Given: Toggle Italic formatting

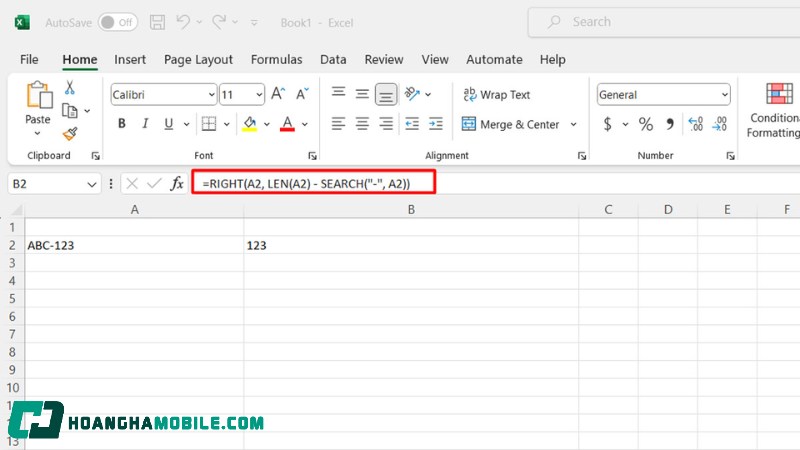Looking at the screenshot, I should click(x=145, y=123).
